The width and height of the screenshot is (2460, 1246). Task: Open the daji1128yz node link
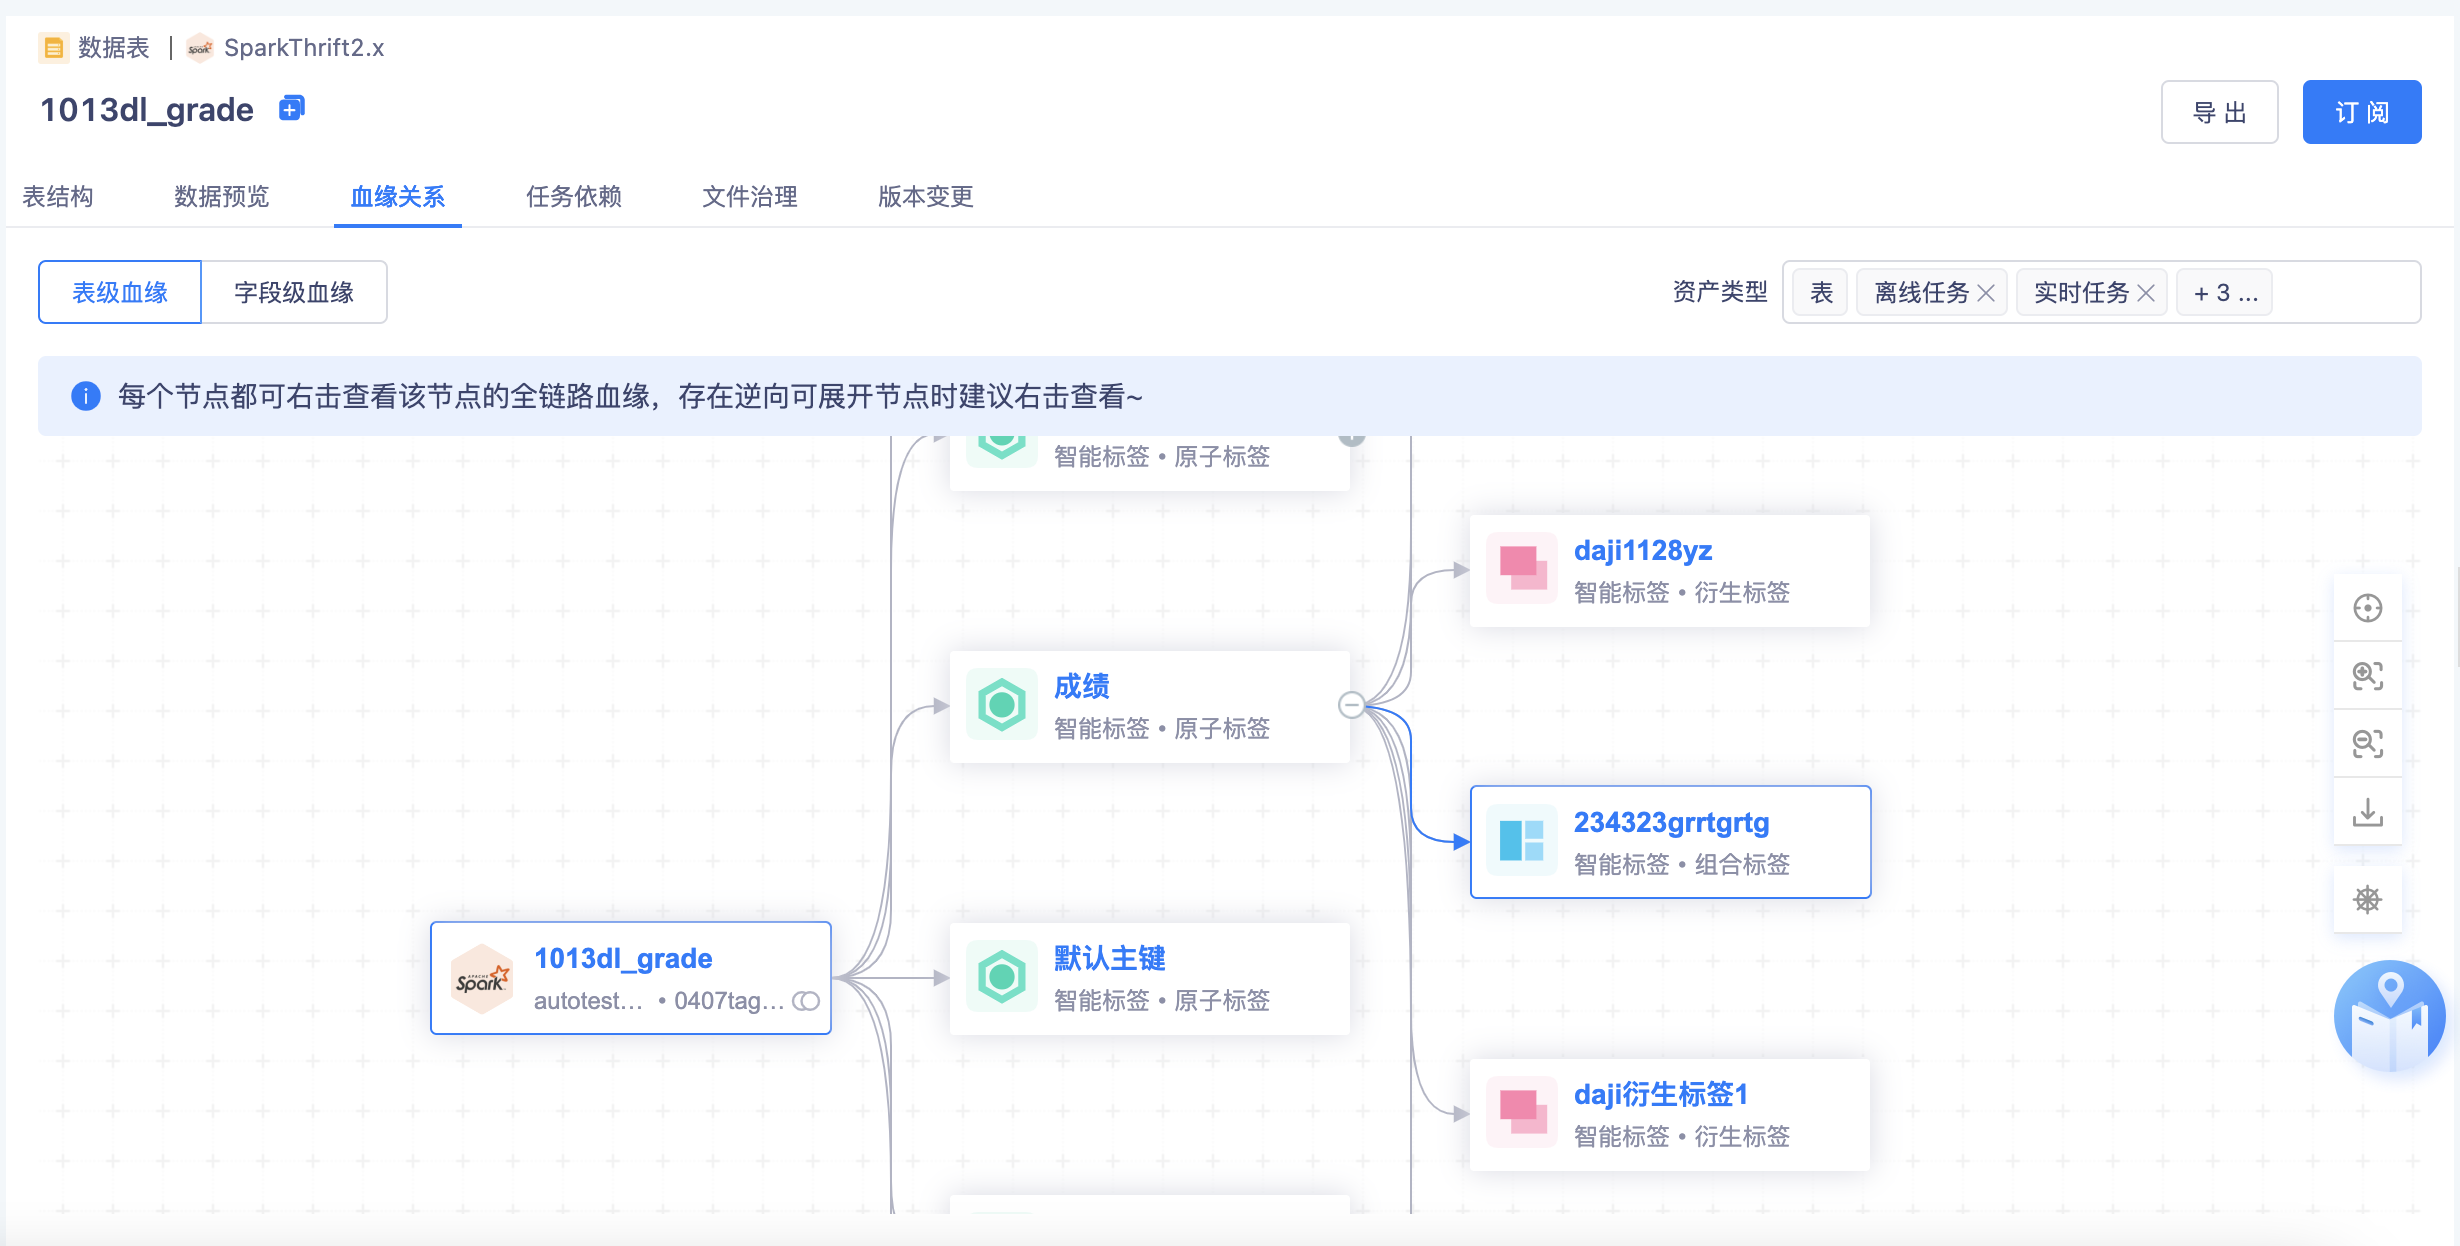[x=1643, y=550]
